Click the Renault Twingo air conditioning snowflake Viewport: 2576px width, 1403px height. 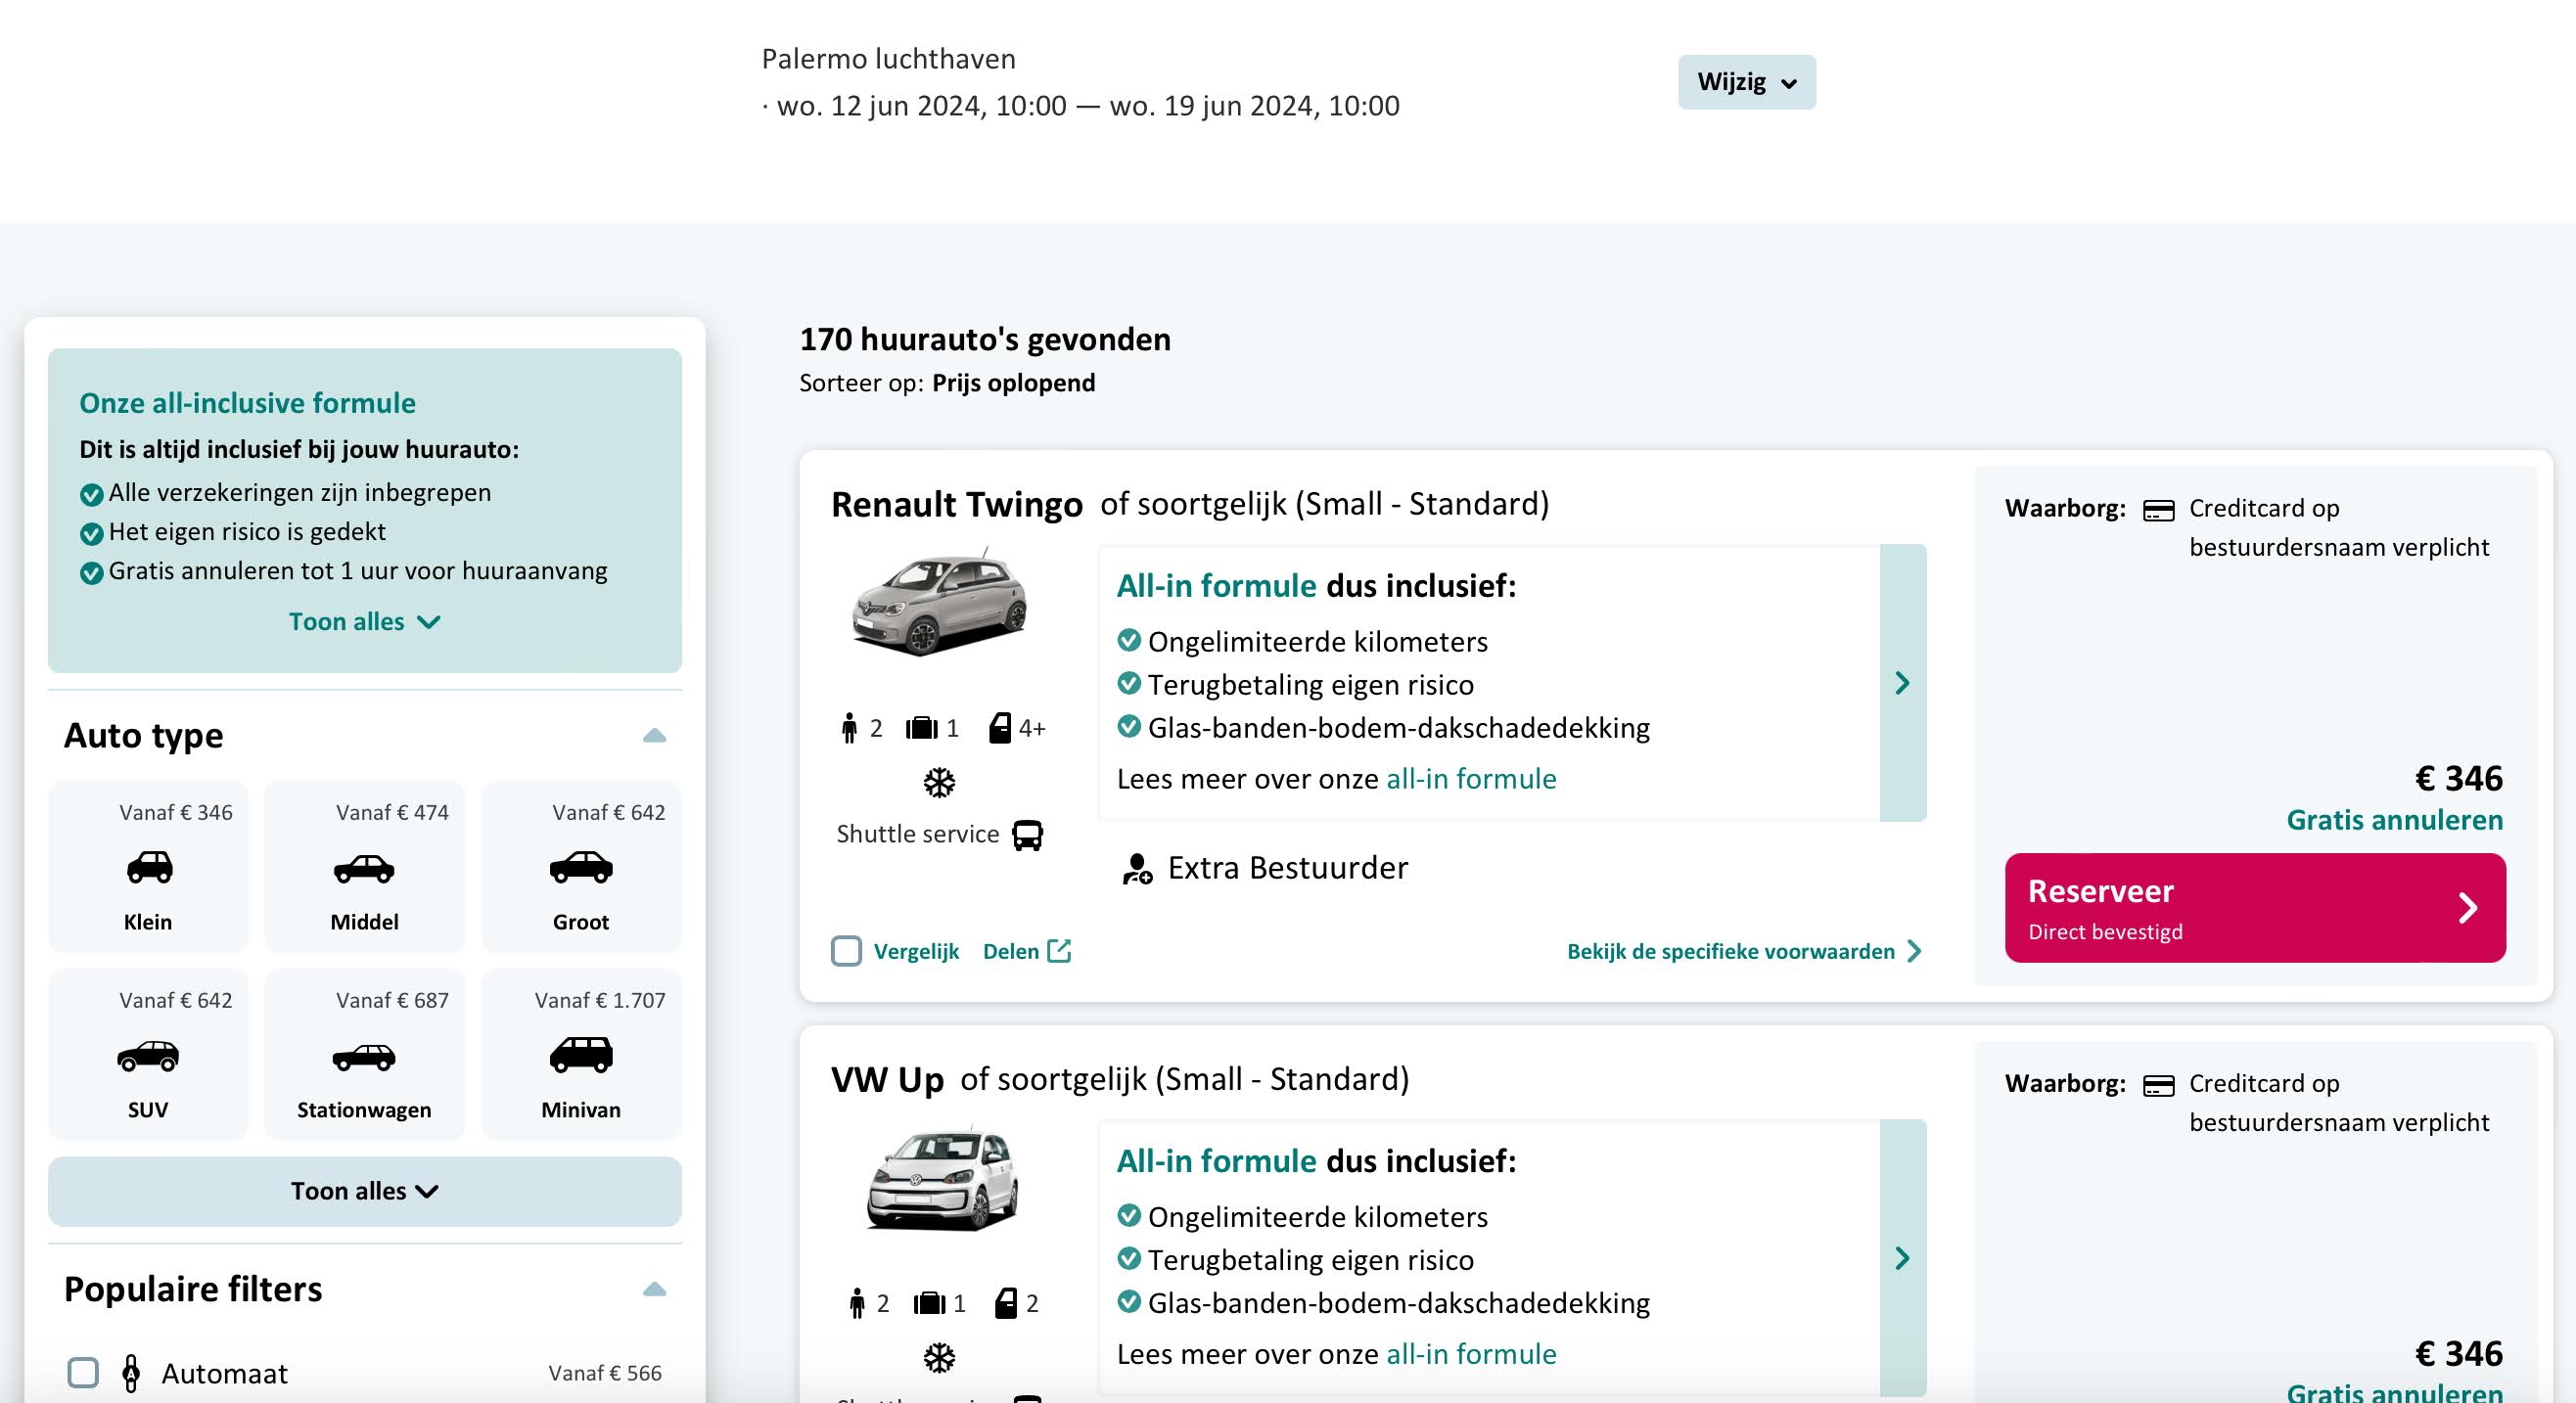[x=939, y=782]
